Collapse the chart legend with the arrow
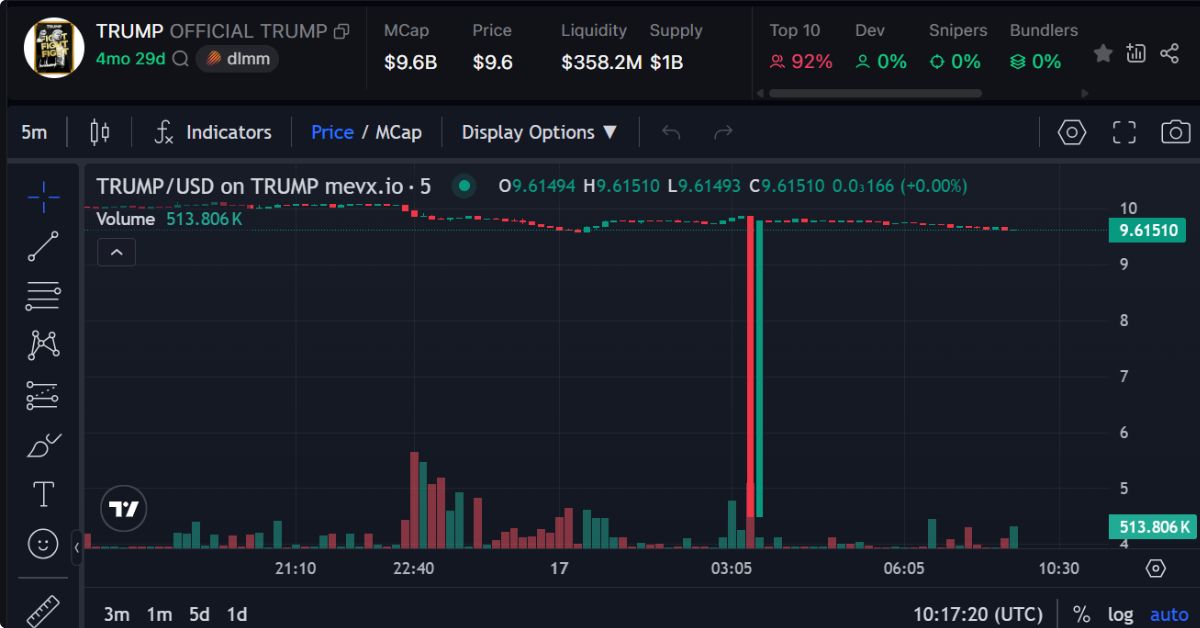 click(x=116, y=252)
